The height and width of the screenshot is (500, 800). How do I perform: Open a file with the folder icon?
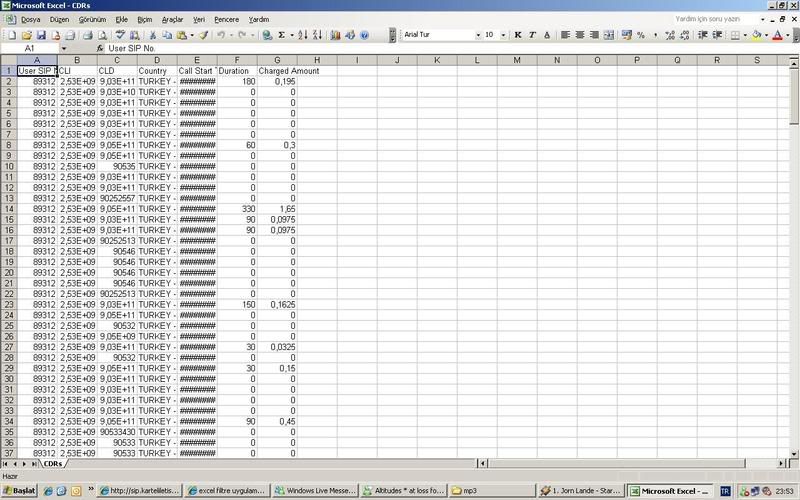tap(27, 35)
